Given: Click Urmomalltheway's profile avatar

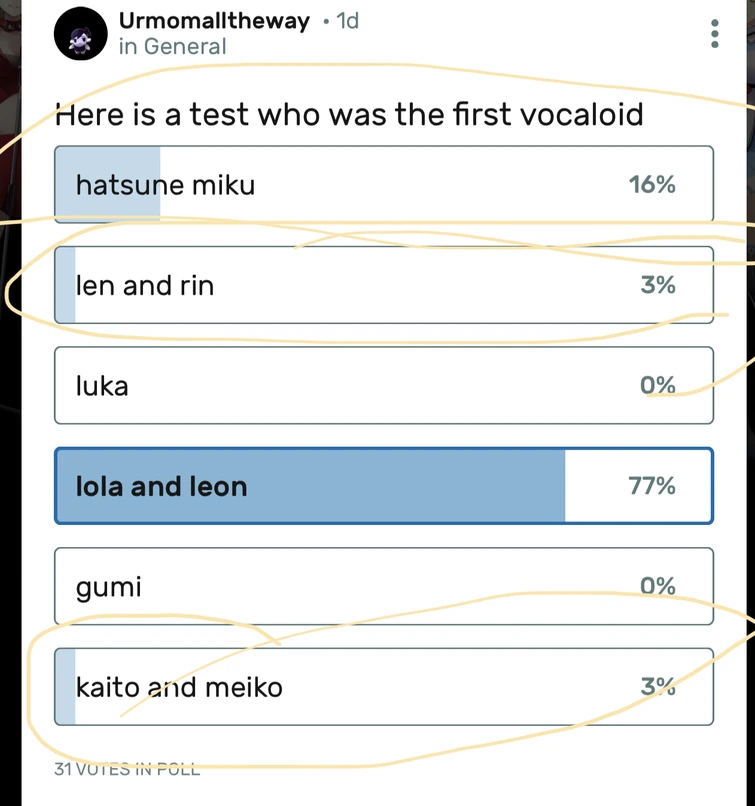Looking at the screenshot, I should click(x=80, y=33).
